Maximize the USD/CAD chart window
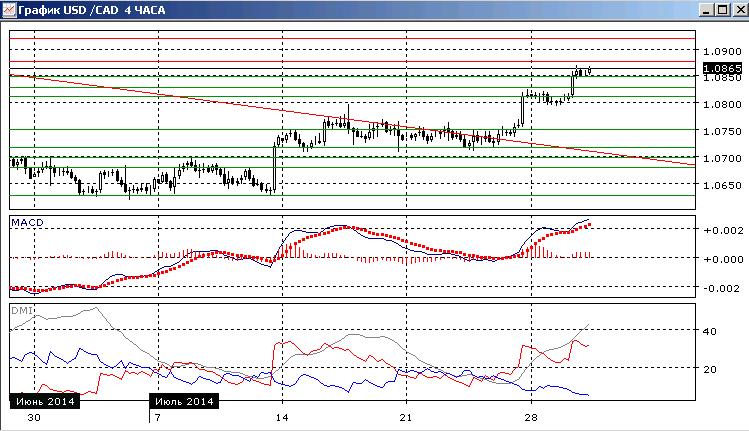Image resolution: width=749 pixels, height=431 pixels. [723, 10]
